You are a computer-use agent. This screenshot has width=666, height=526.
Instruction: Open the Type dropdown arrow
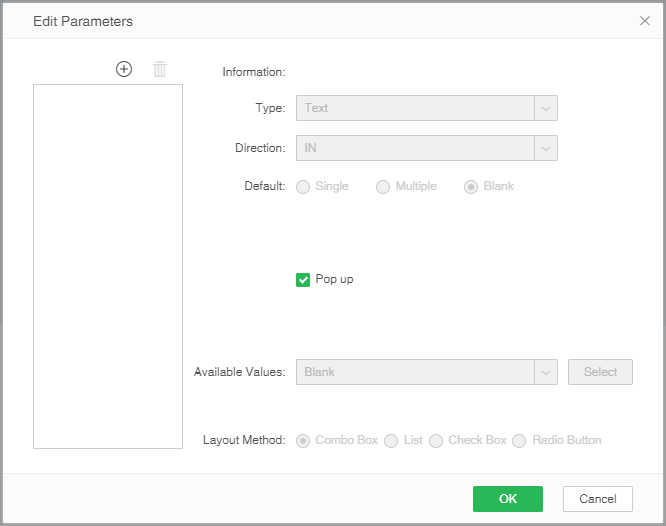(546, 108)
